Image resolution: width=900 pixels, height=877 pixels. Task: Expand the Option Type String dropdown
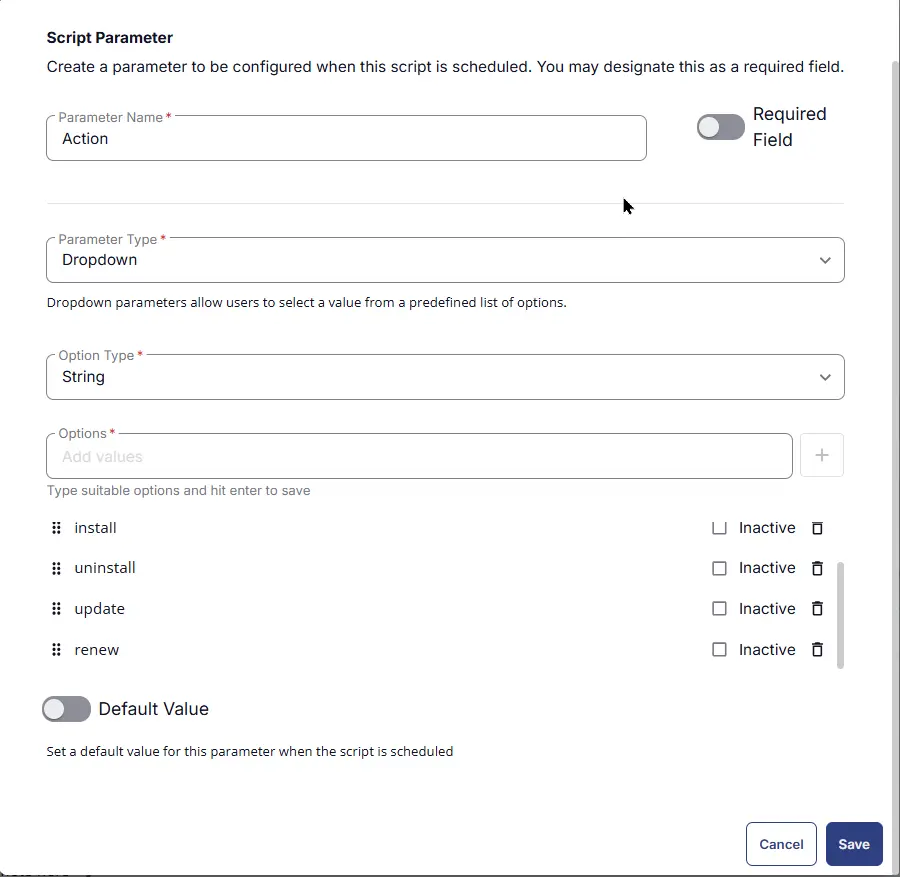[x=445, y=377]
